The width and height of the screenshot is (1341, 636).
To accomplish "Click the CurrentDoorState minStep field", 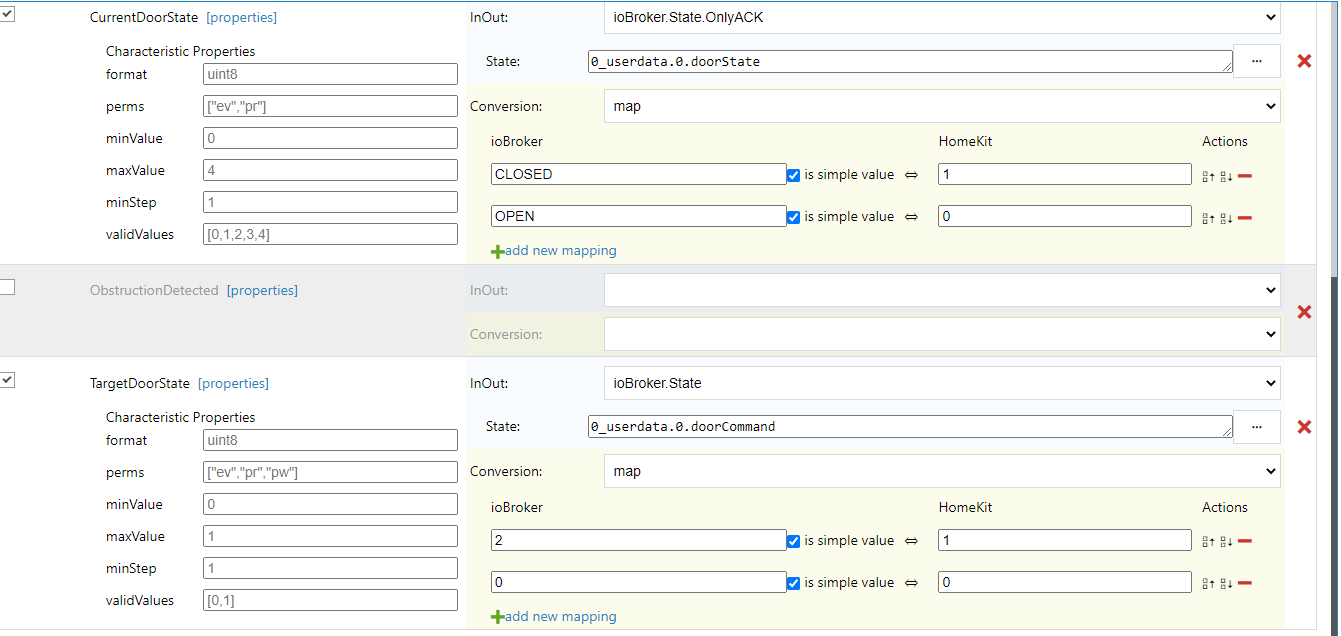I will tap(330, 202).
